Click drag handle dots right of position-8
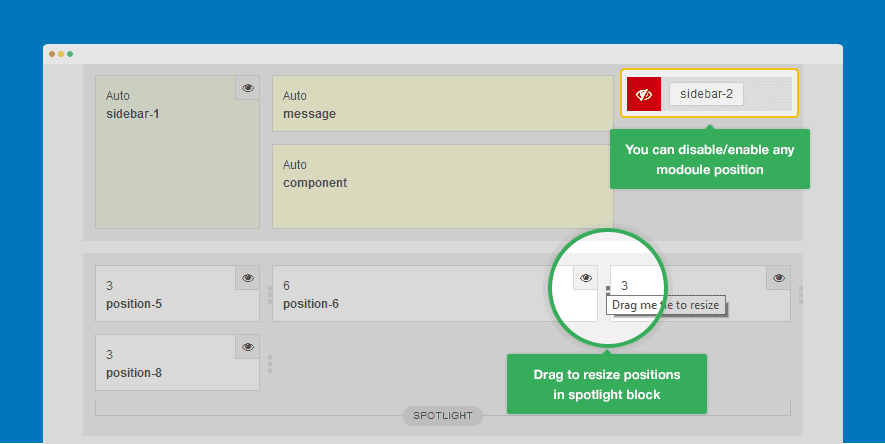885x444 pixels. [269, 364]
